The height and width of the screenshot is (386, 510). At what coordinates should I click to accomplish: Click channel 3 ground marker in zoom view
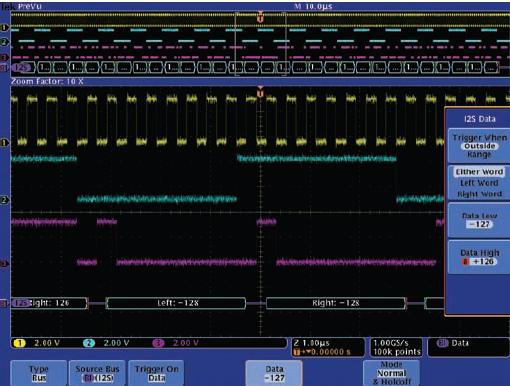pos(4,264)
